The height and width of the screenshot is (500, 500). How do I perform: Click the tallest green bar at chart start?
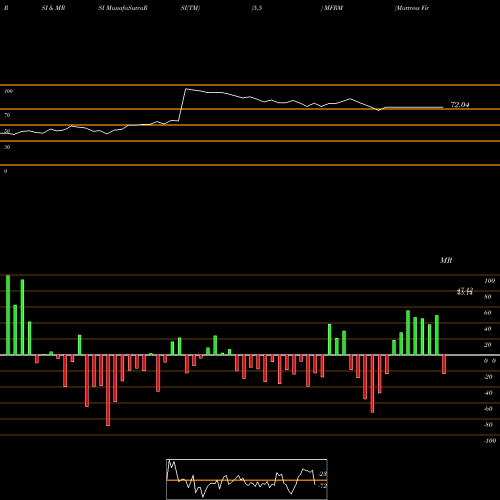pyautogui.click(x=8, y=315)
